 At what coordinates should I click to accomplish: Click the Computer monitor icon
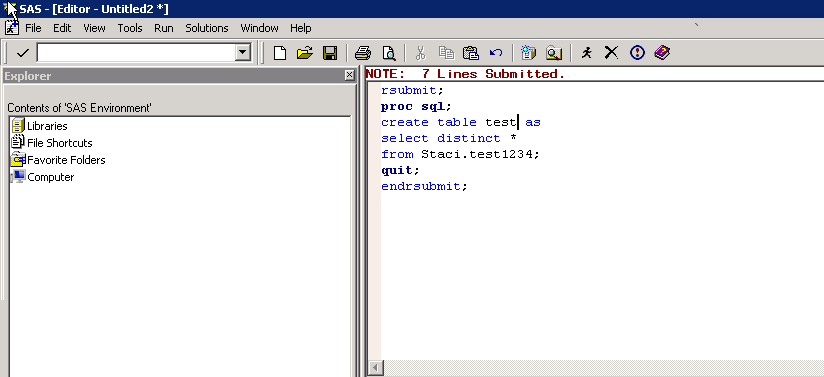point(18,176)
